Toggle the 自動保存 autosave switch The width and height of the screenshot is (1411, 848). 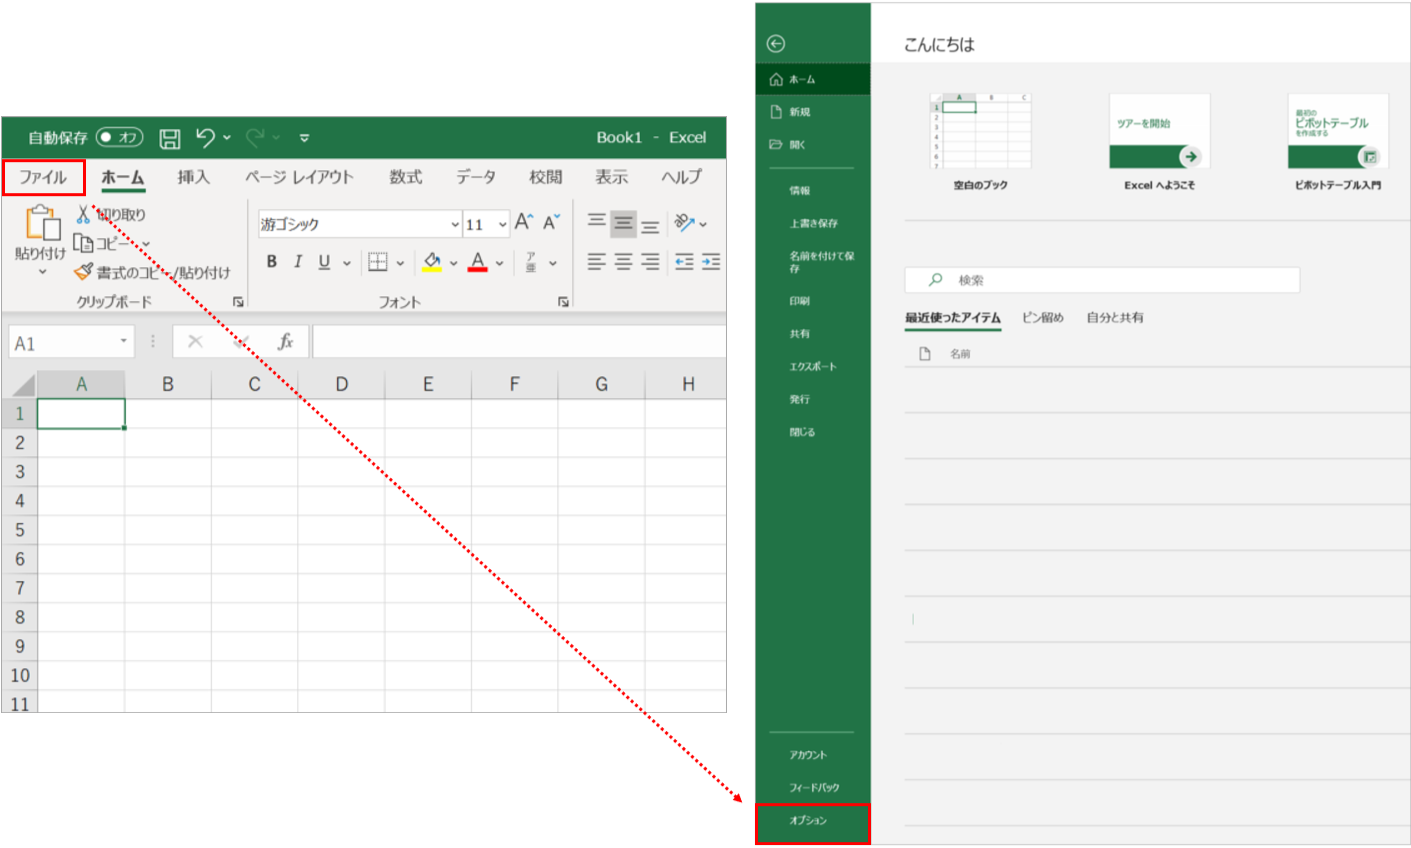(120, 137)
